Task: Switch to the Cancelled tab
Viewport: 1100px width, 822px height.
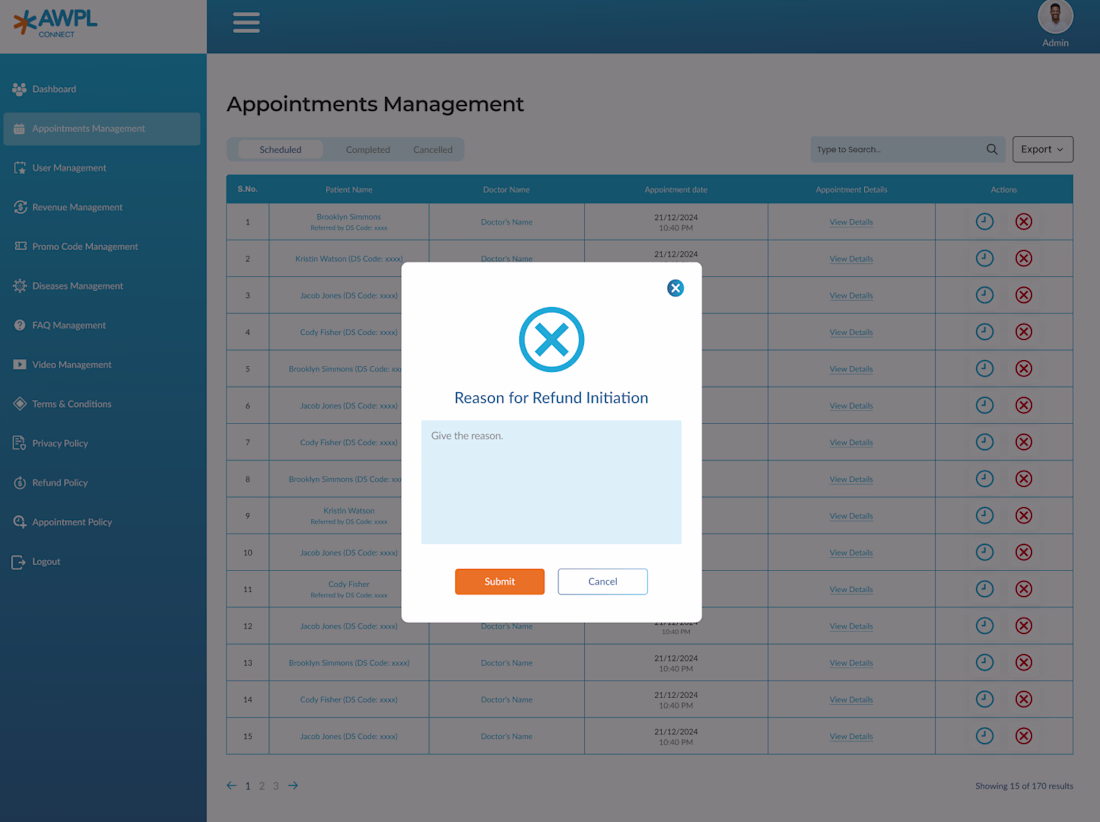Action: pyautogui.click(x=433, y=149)
